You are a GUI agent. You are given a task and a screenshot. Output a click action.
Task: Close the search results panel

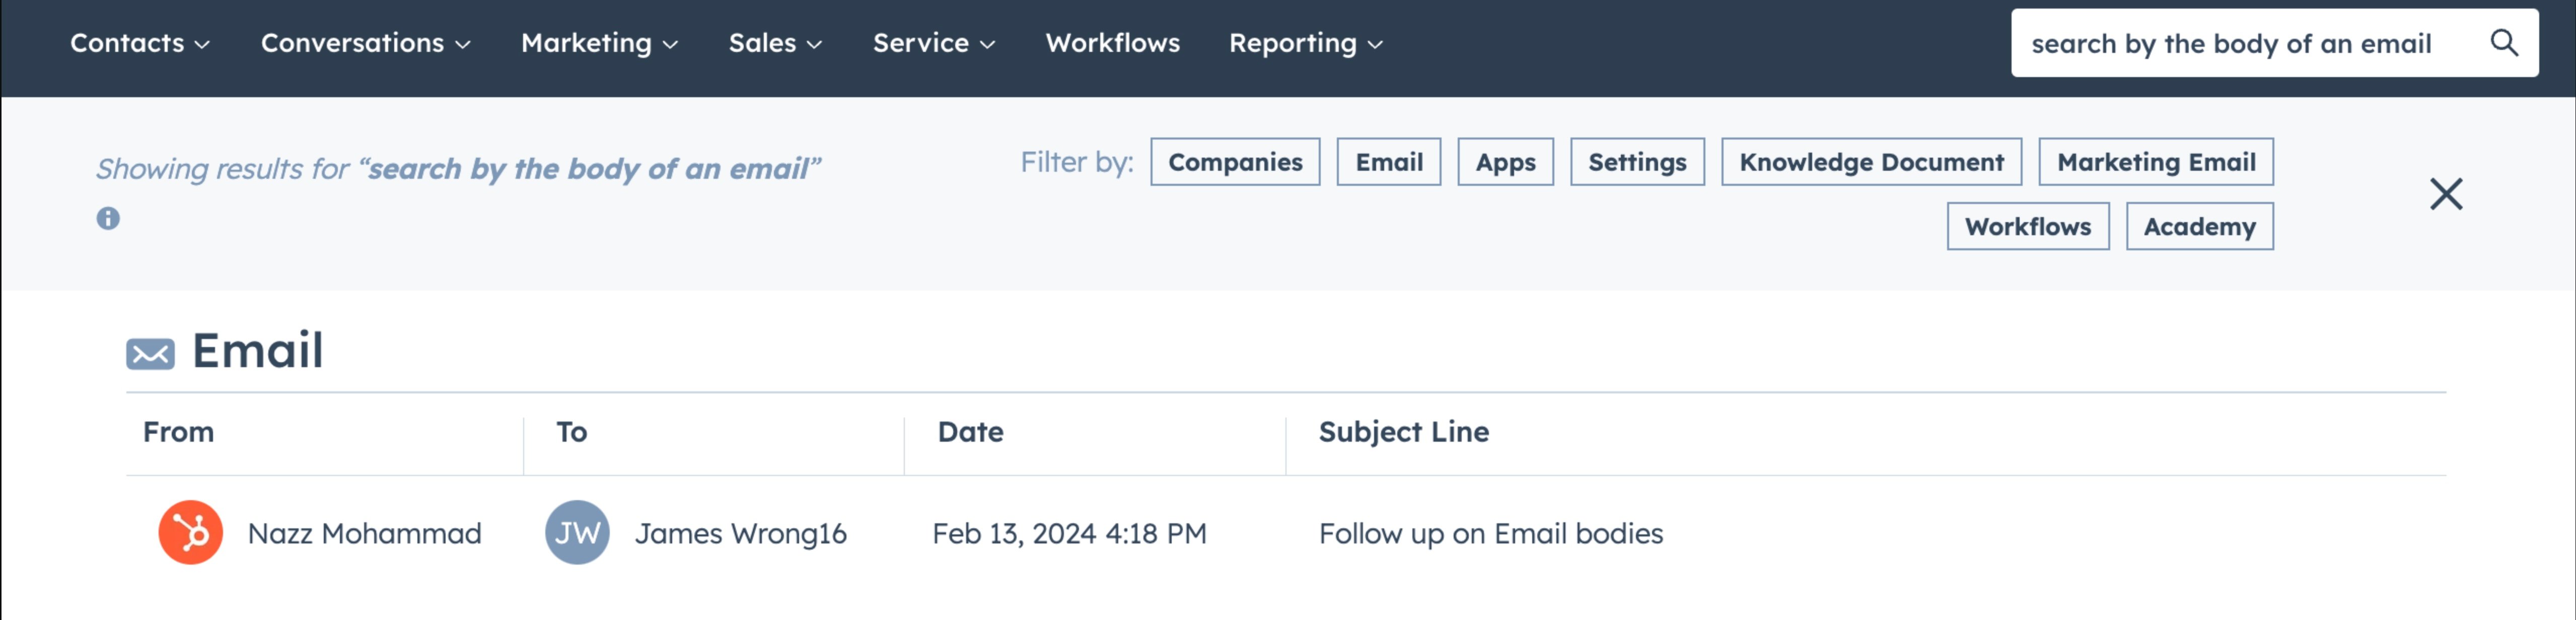2446,194
